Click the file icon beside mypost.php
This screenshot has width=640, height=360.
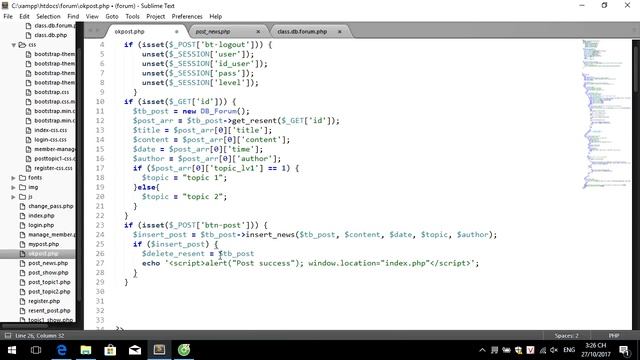(22, 244)
